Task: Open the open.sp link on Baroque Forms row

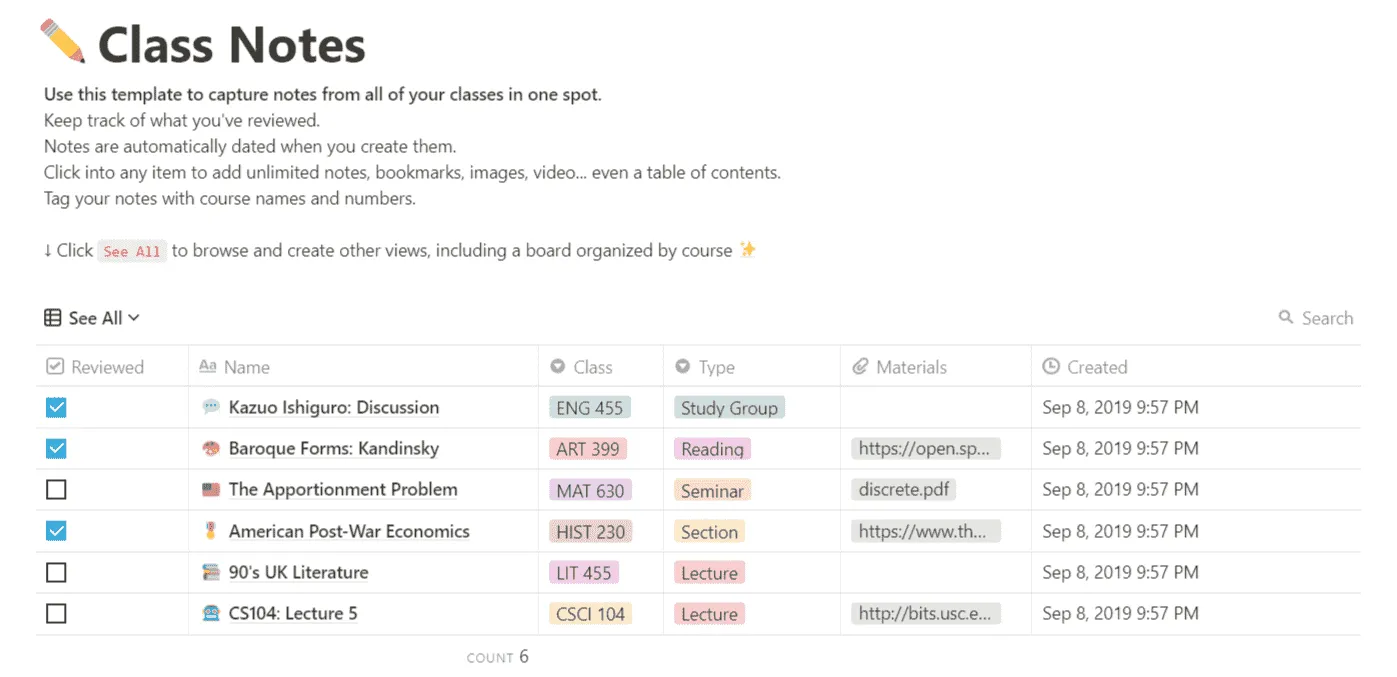Action: pos(925,448)
